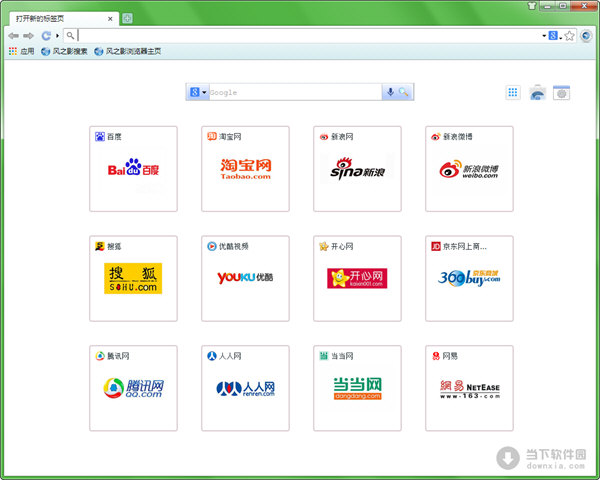
Task: Open the skin shirt icon in title bar
Action: coord(532,5)
